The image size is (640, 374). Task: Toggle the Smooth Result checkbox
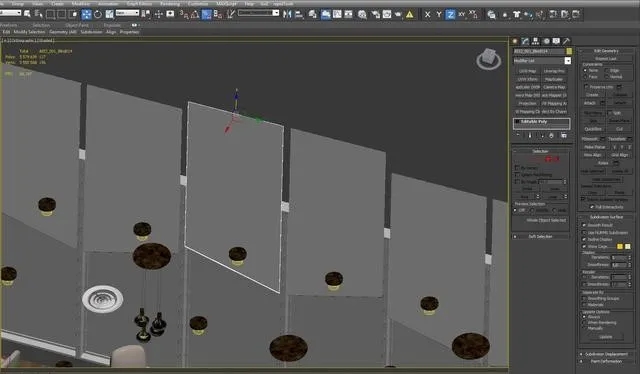[x=584, y=225]
